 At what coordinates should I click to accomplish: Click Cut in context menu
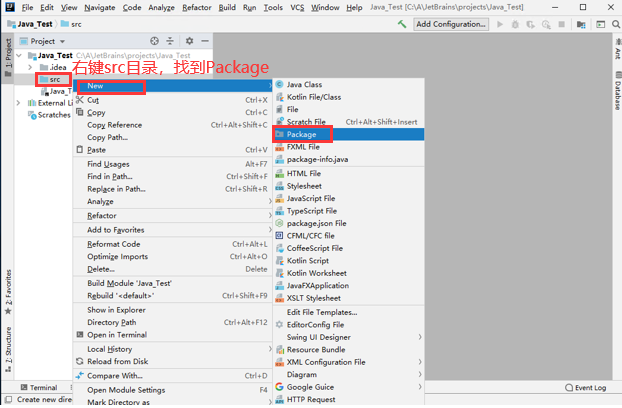[x=173, y=100]
